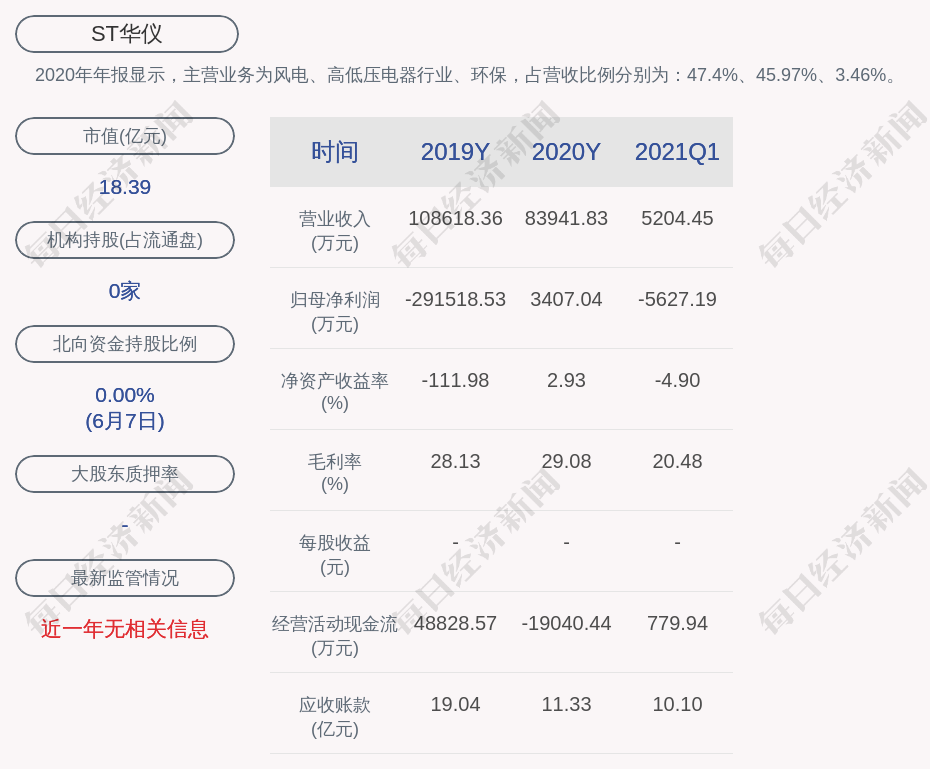The height and width of the screenshot is (769, 930).
Task: Select the 市值(亿元) label pill
Action: point(125,136)
